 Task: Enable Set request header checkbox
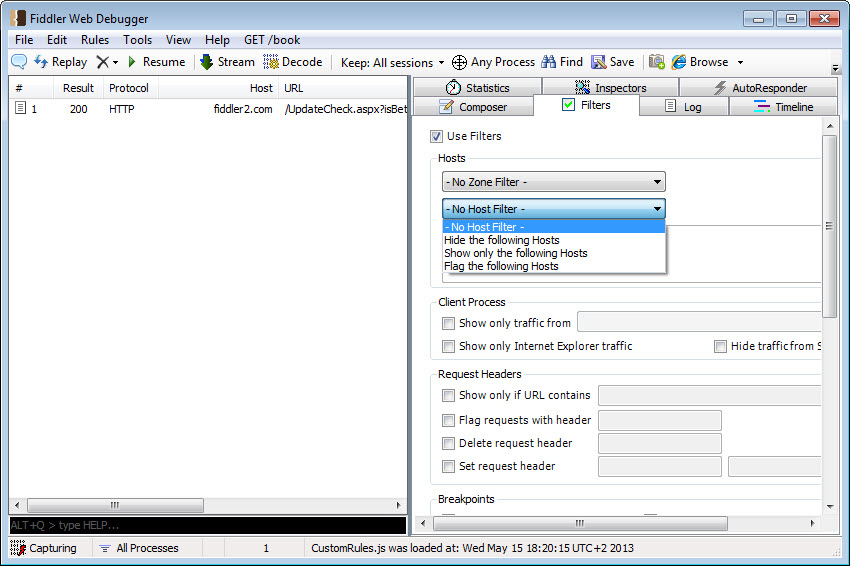pyautogui.click(x=448, y=466)
